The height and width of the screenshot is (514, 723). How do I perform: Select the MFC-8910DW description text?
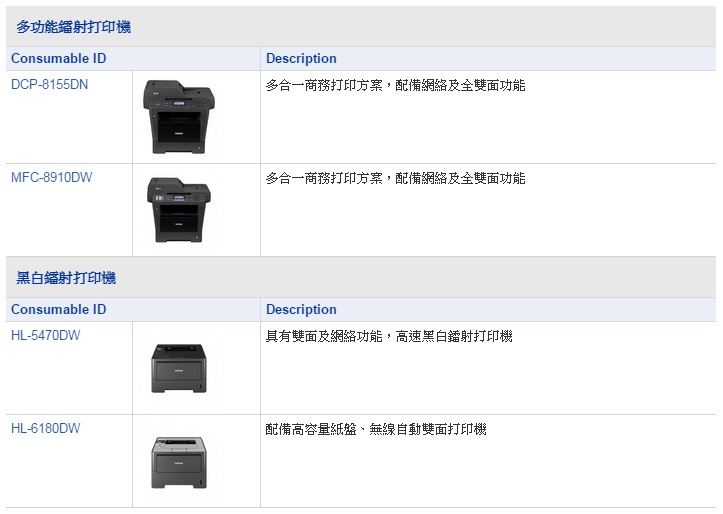(x=395, y=178)
